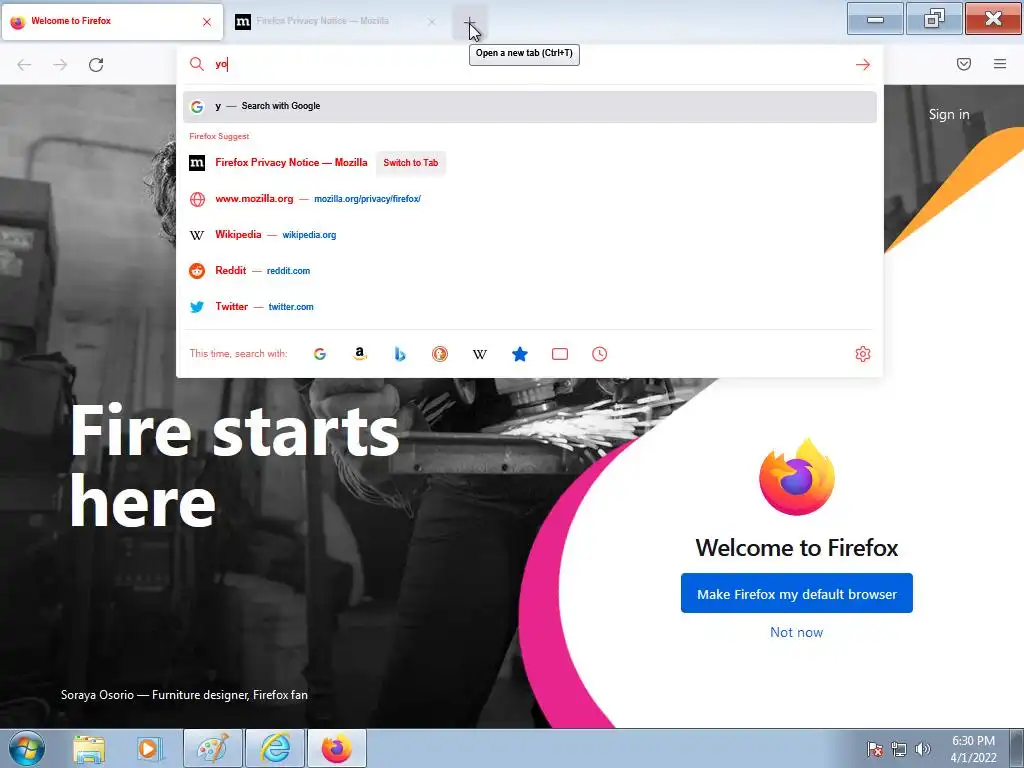The height and width of the screenshot is (768, 1024).
Task: Minimize the Firefox window
Action: point(875,18)
